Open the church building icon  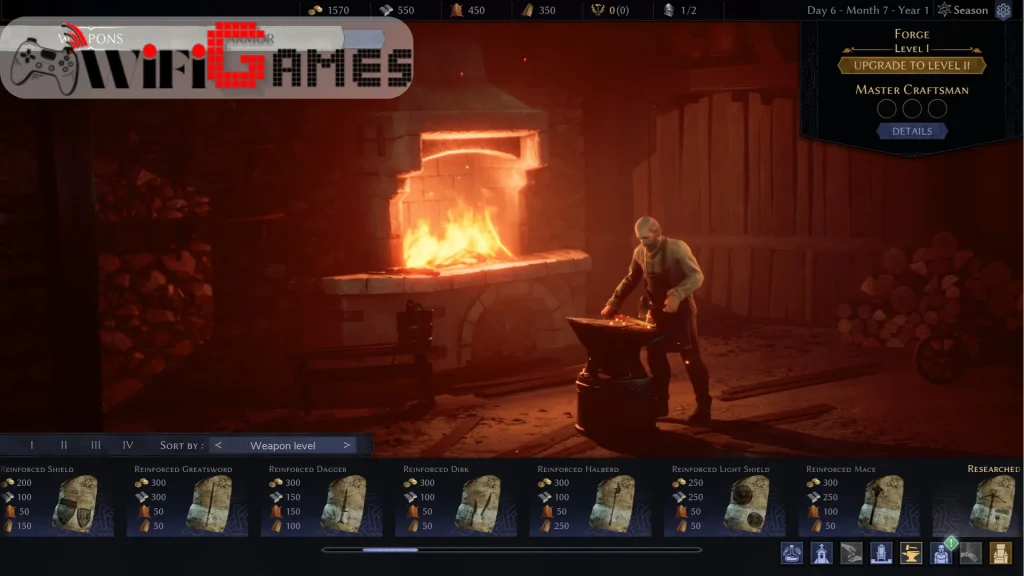pyautogui.click(x=822, y=553)
